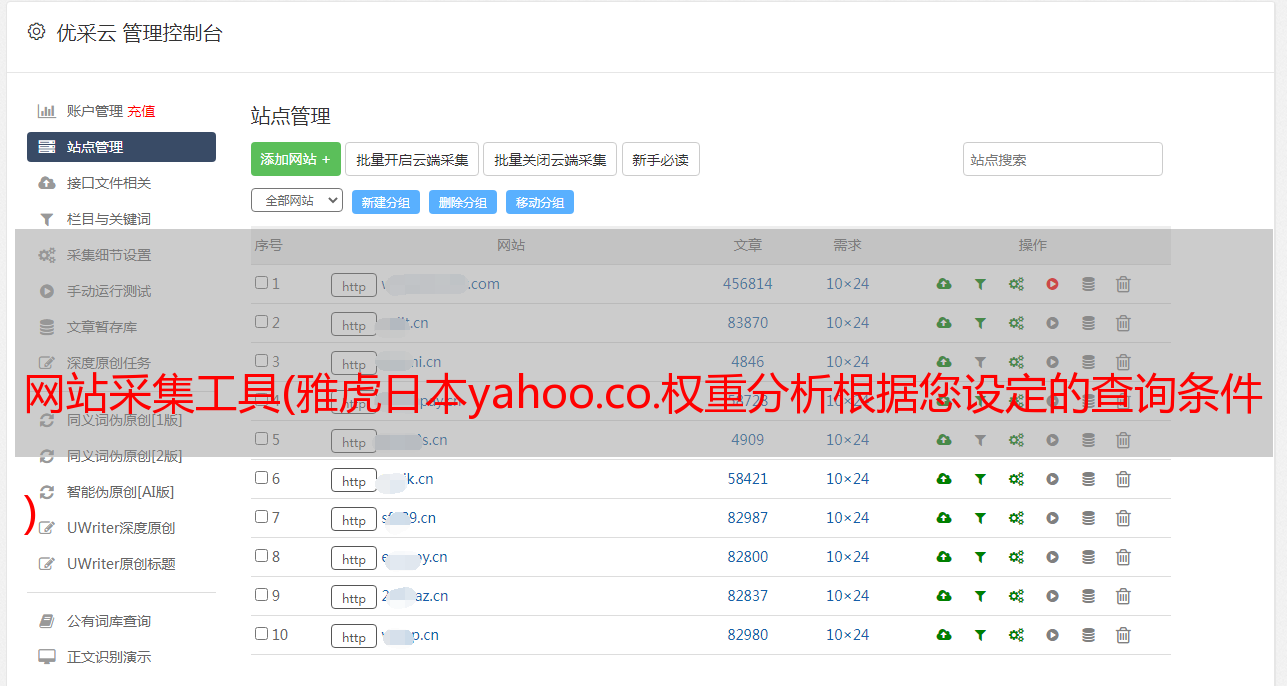
Task: Click the 删除分组 button
Action: point(463,202)
